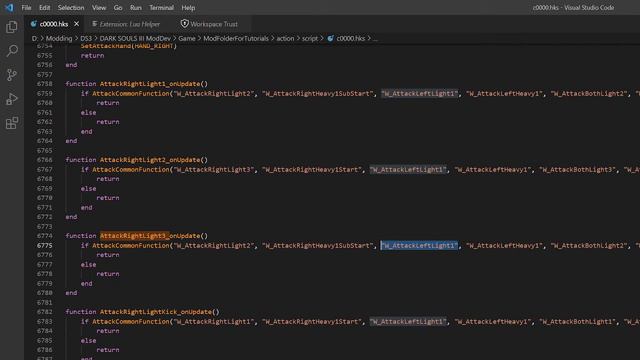This screenshot has height=360, width=640.
Task: Click "W_AttackRightHeavy1Start" on line 6783
Action: coord(312,321)
